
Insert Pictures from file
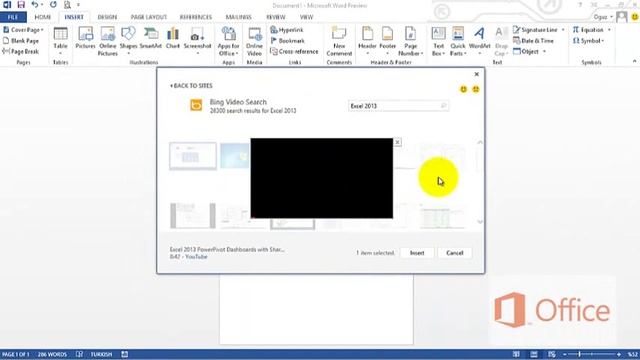(x=85, y=38)
